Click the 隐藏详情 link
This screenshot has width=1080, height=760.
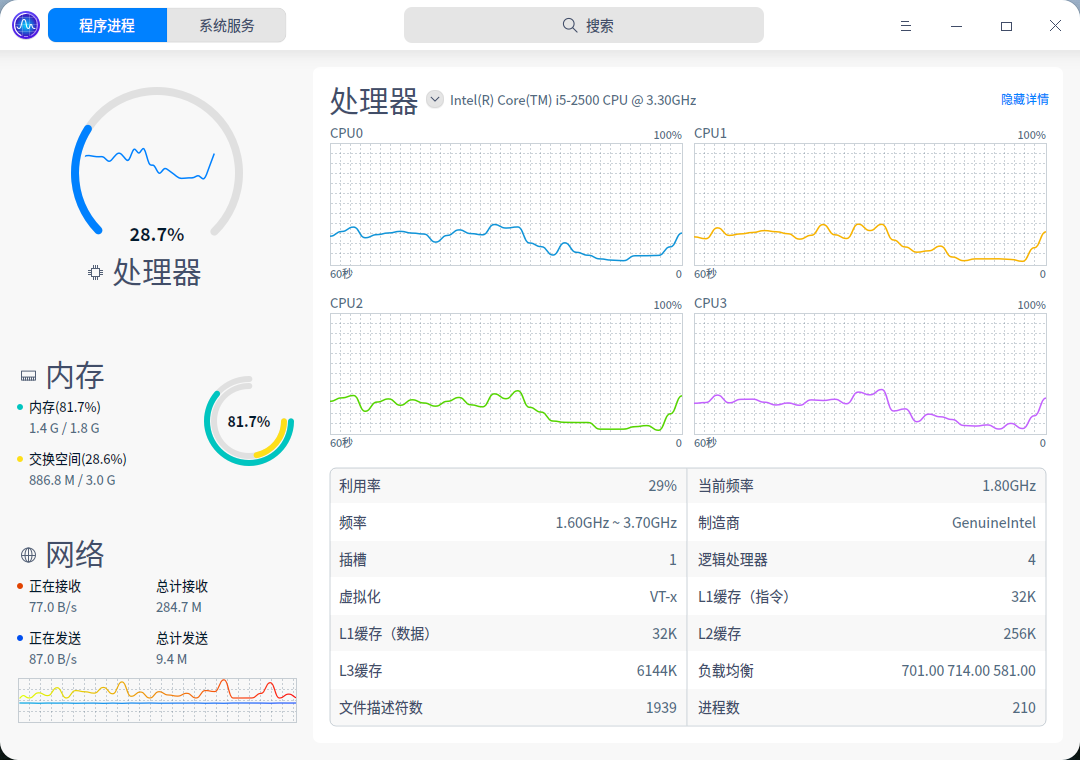click(1025, 100)
